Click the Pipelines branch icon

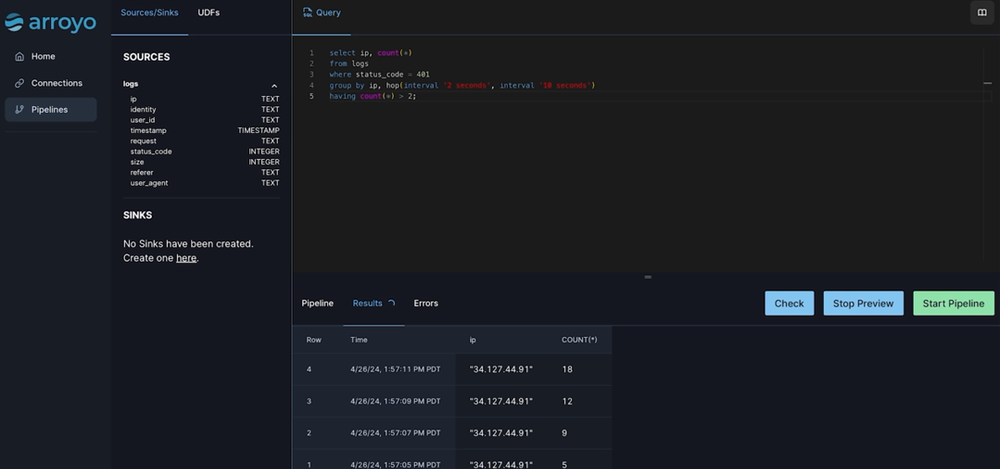tap(19, 110)
